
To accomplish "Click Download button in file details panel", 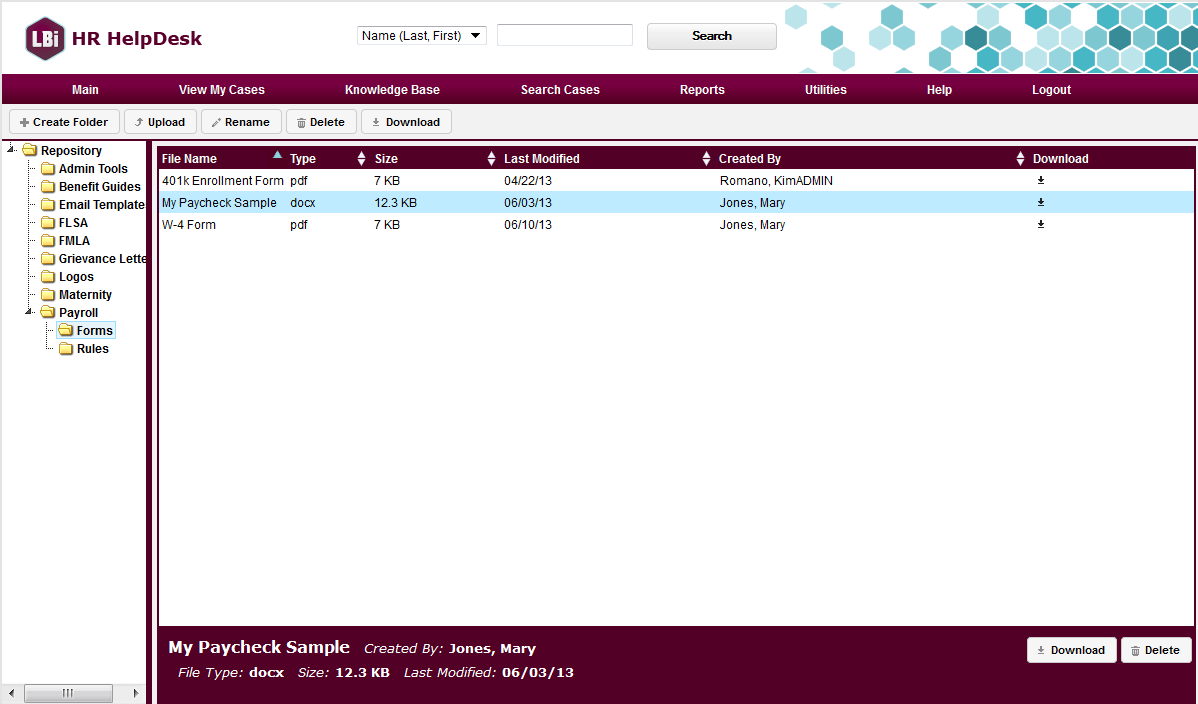I will 1071,650.
